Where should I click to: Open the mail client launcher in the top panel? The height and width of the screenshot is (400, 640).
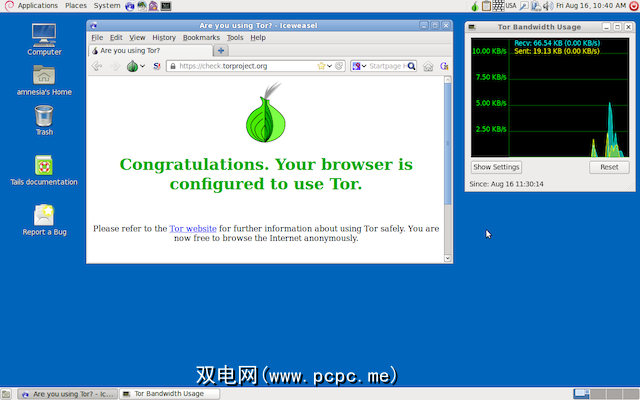point(142,6)
